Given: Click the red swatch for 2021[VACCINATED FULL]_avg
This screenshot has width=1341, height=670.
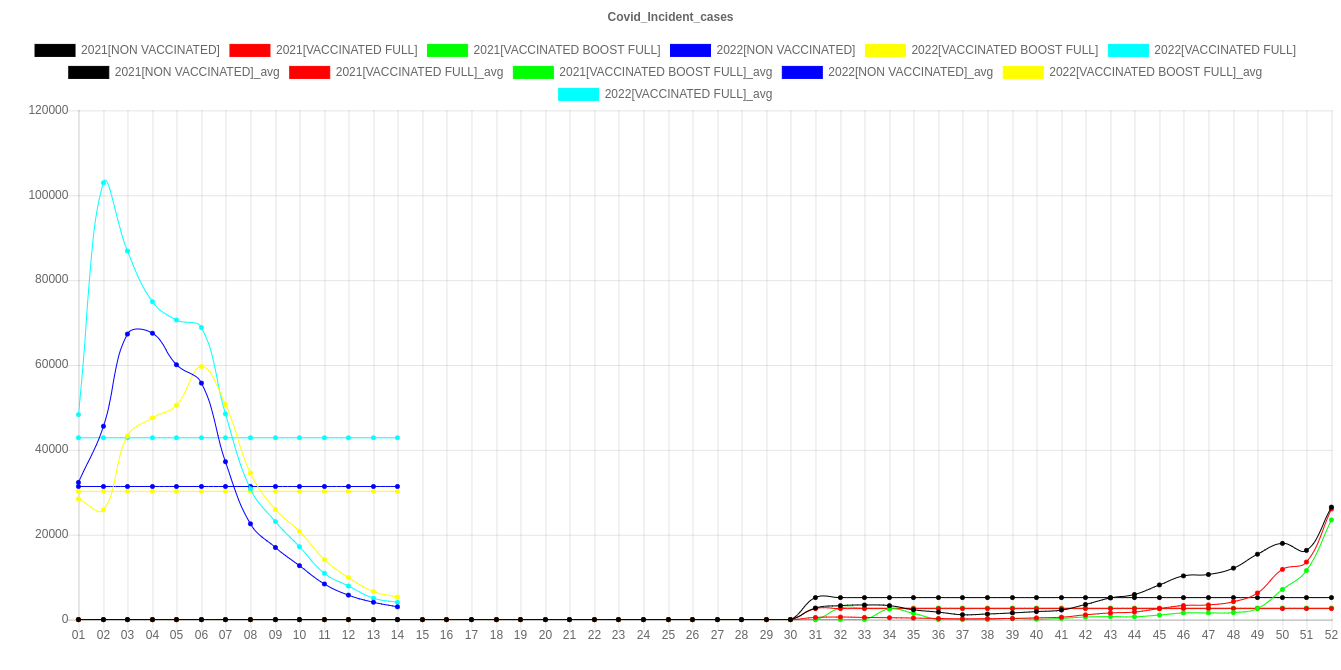Looking at the screenshot, I should coord(309,72).
